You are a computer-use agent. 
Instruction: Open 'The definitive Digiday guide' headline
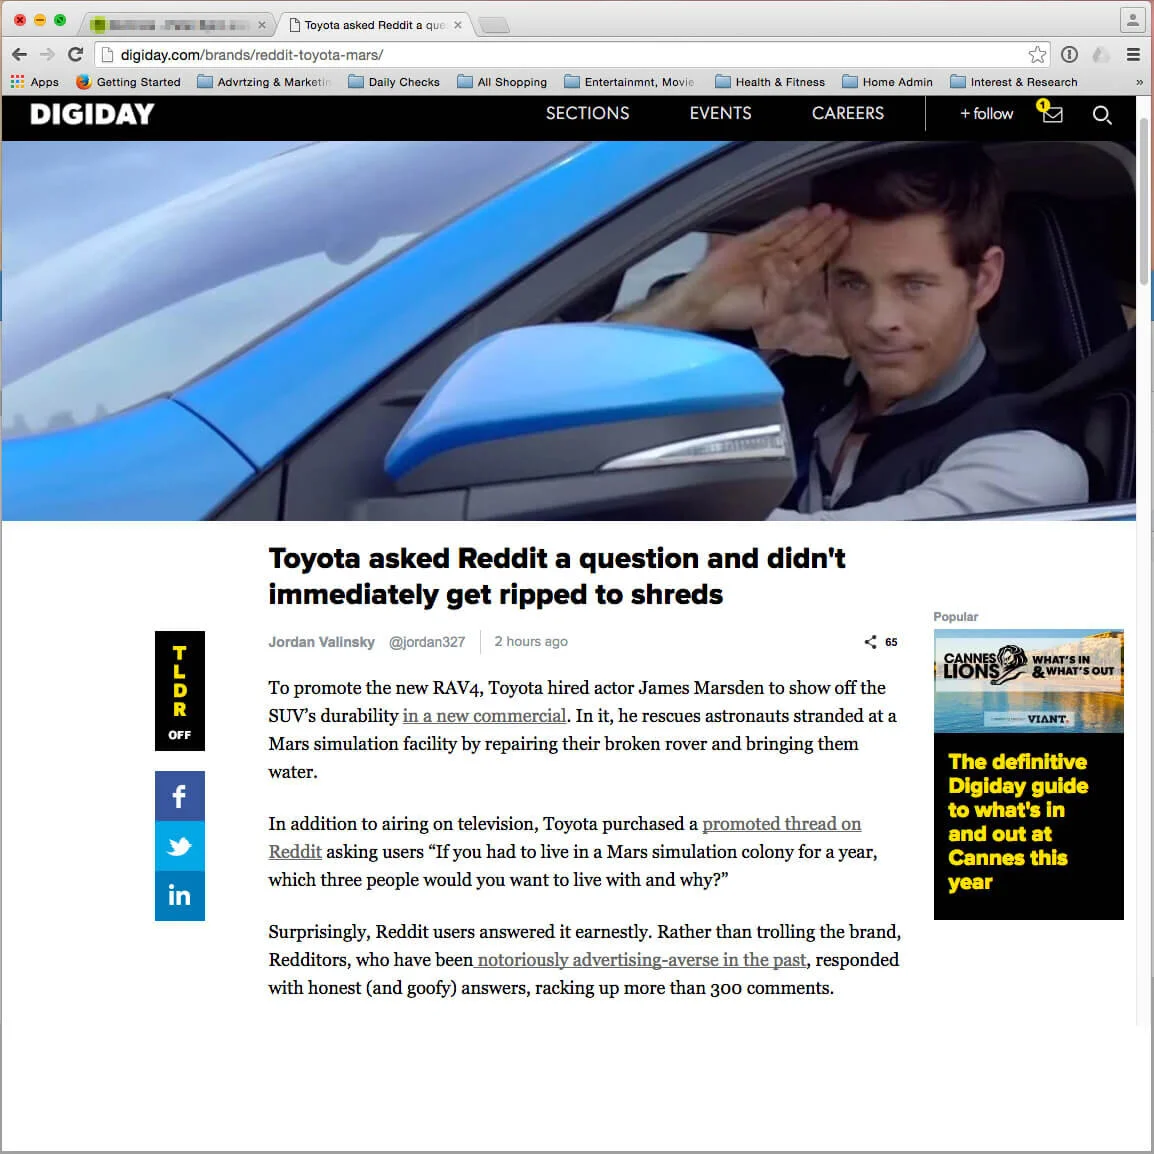coord(1018,821)
